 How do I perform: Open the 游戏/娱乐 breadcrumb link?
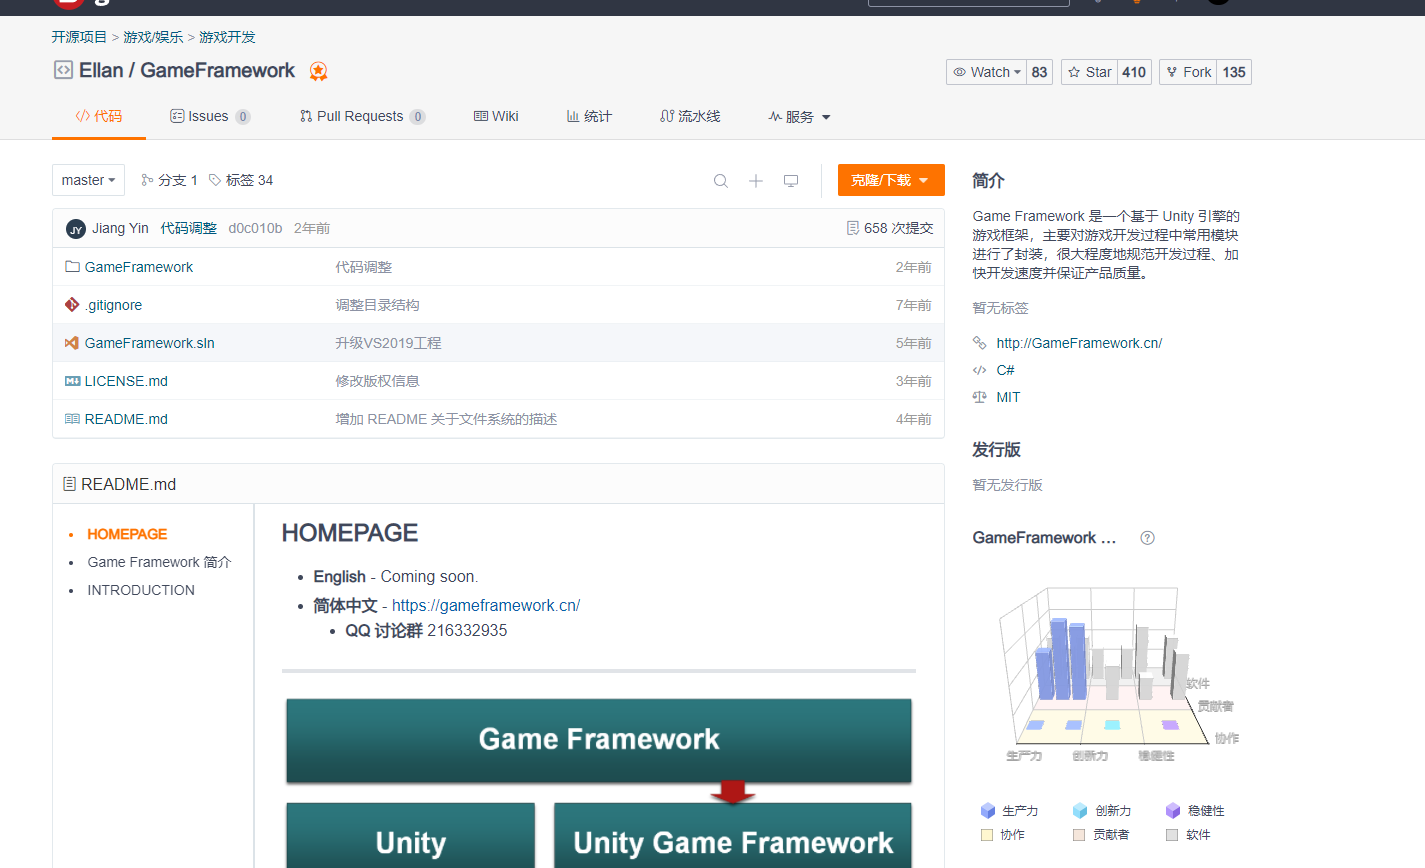coord(153,37)
